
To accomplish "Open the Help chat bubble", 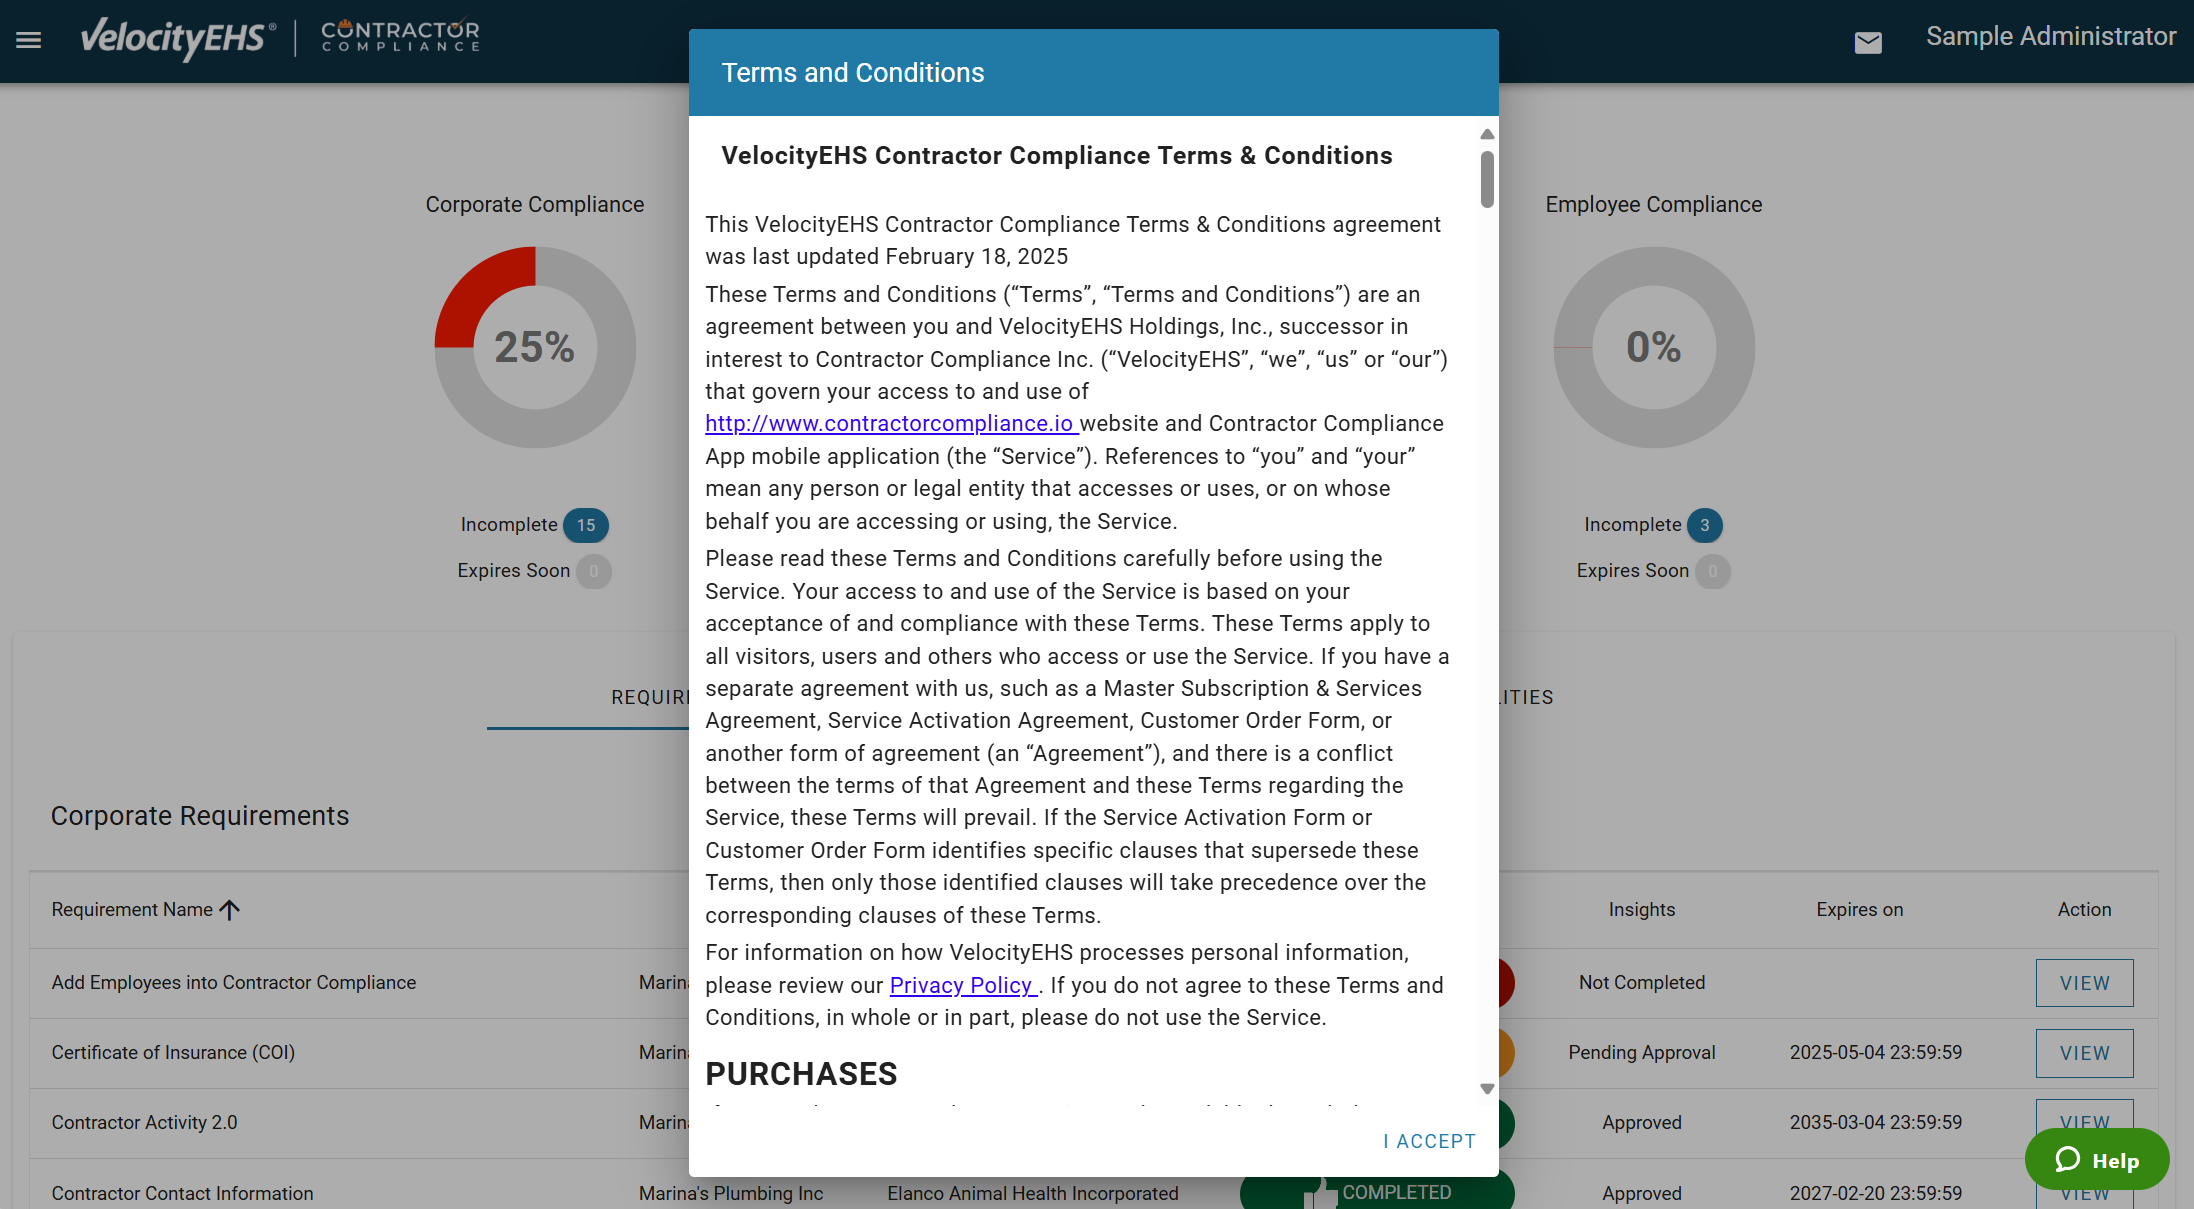I will click(2096, 1160).
